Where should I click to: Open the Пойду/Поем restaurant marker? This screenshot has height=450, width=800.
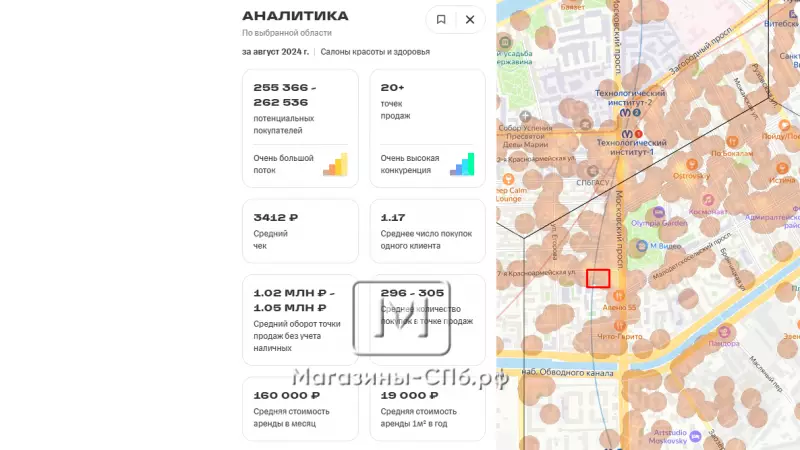click(x=784, y=125)
